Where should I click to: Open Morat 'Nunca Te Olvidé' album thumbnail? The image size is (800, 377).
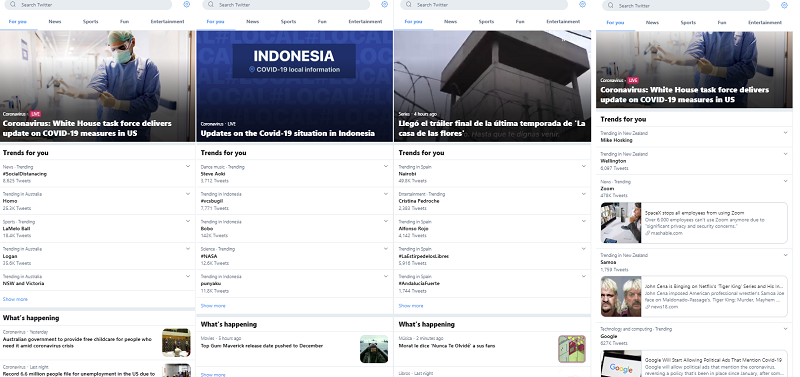(x=571, y=349)
